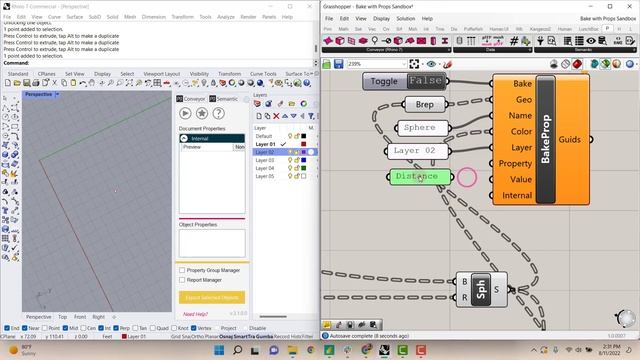Click Layer 04 green color swatch
This screenshot has height=360, width=640.
(x=304, y=168)
